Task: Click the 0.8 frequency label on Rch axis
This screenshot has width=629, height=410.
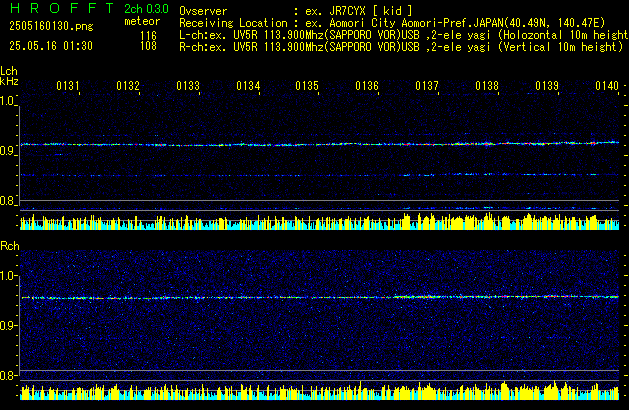Action: click(8, 375)
